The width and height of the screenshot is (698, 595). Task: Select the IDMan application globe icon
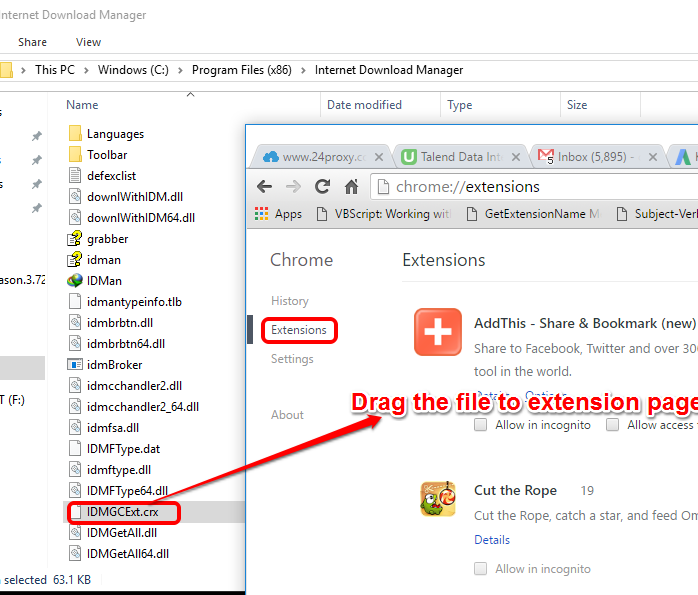(x=75, y=280)
